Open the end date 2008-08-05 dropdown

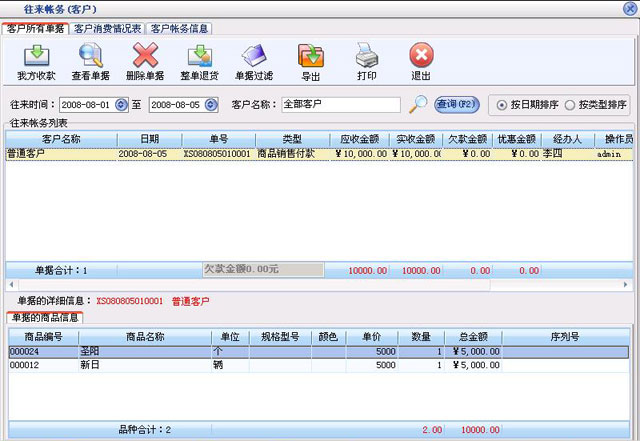click(210, 104)
